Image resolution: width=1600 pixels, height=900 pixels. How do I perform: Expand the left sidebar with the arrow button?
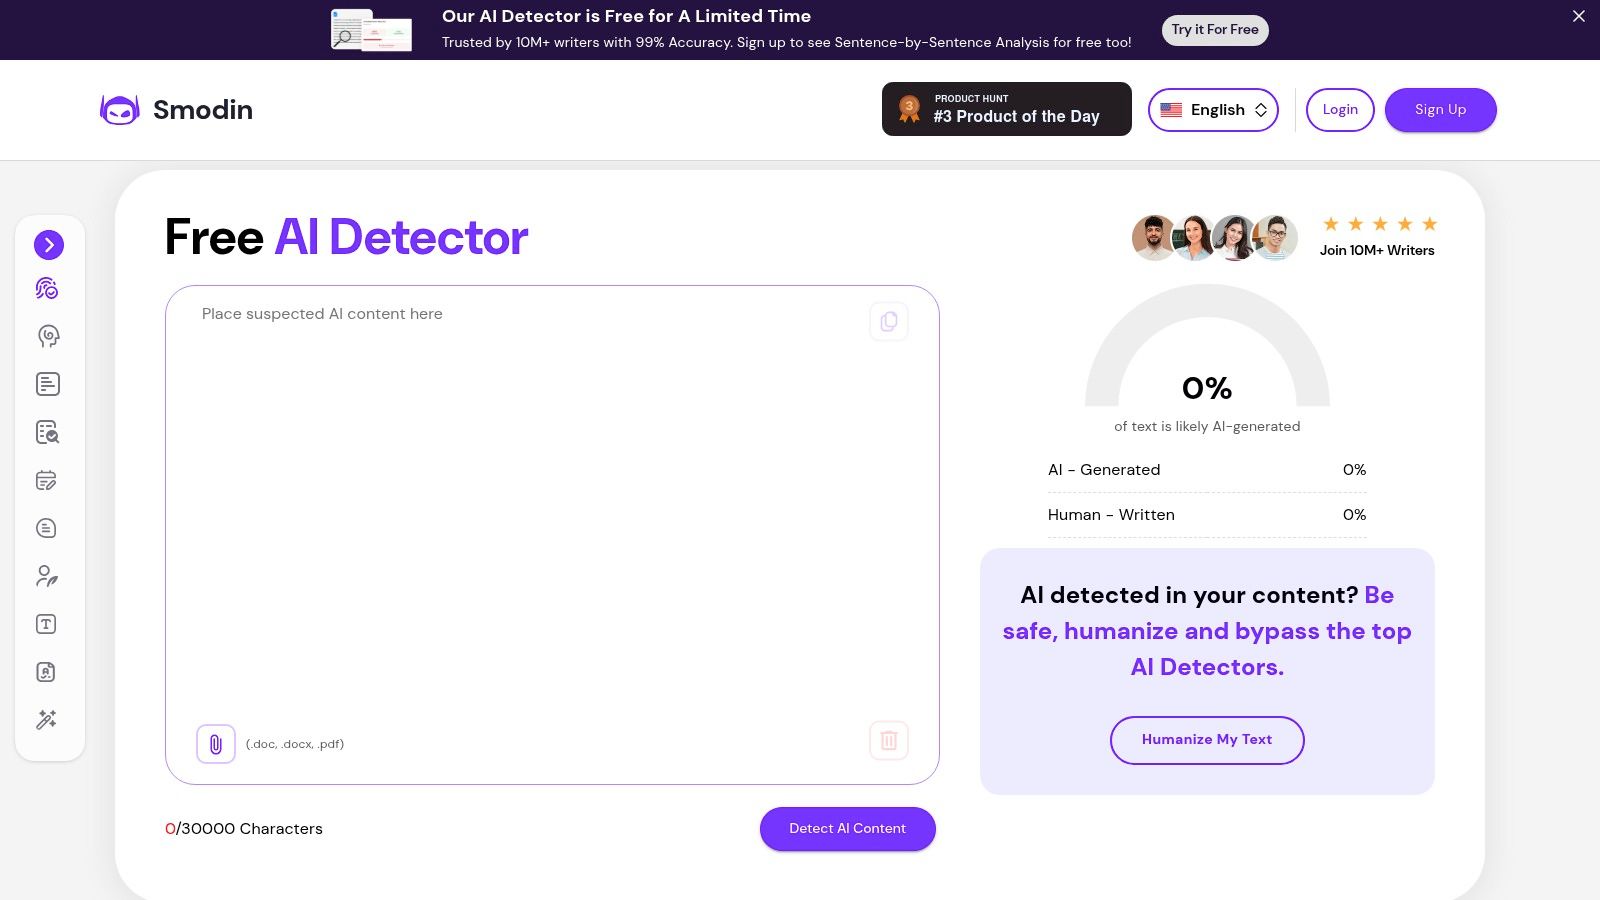[49, 245]
